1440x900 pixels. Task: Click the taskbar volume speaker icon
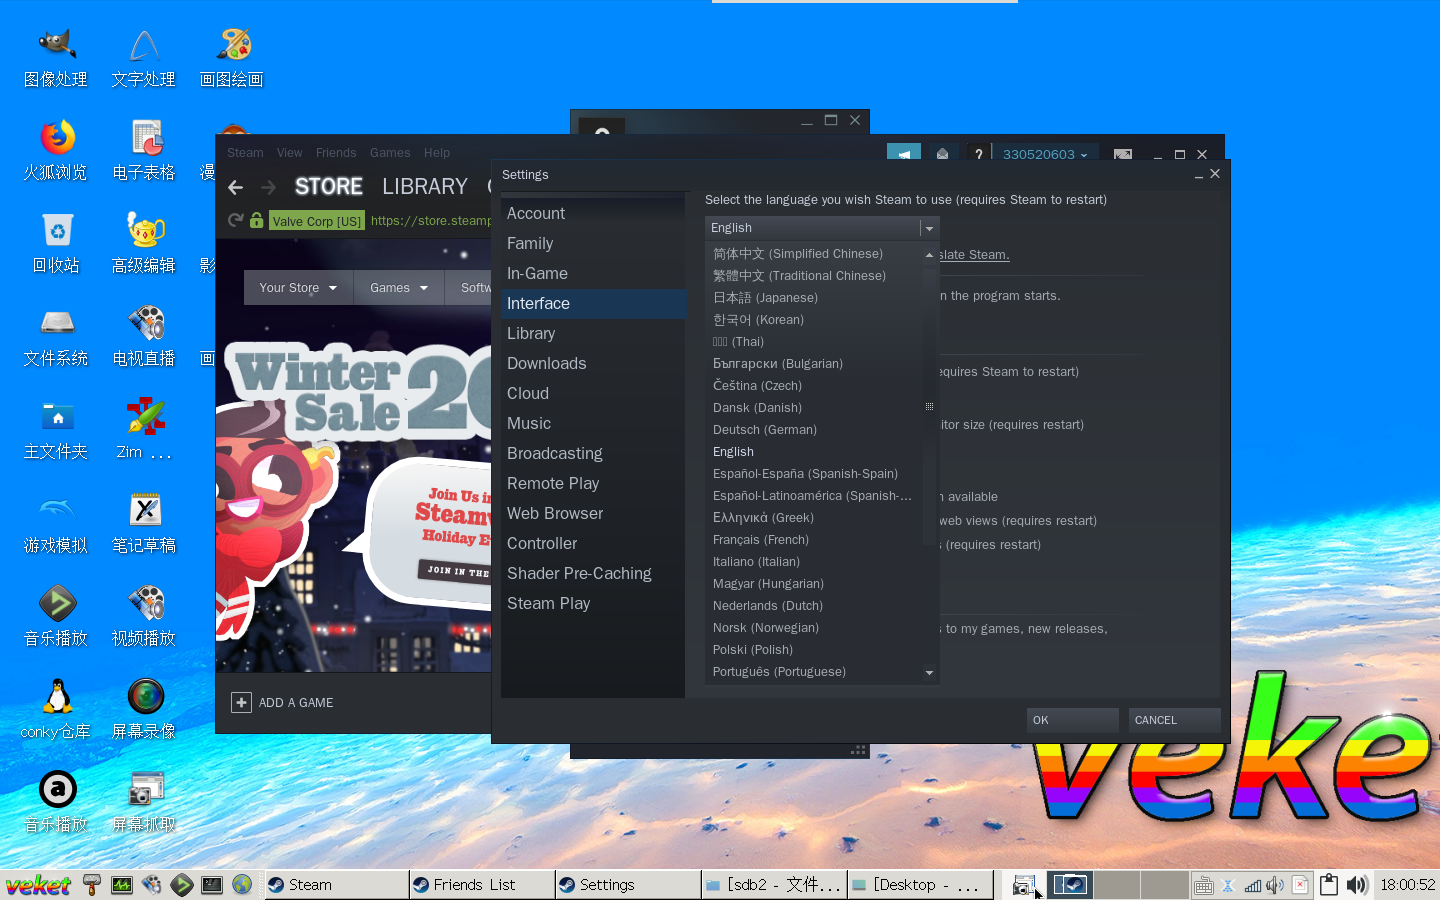(1357, 885)
